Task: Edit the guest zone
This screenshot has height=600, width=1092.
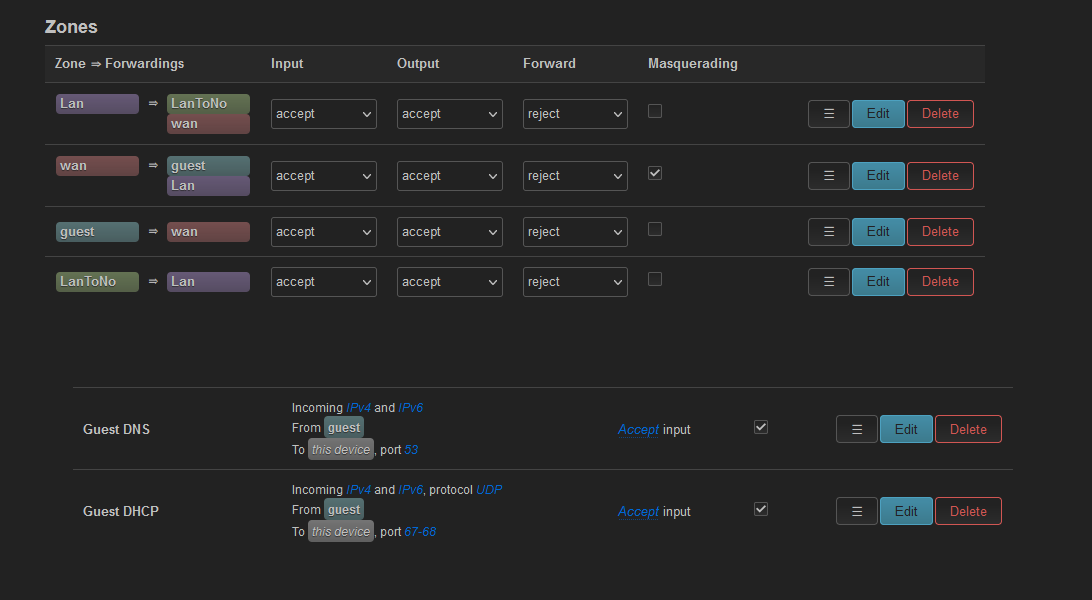Action: (x=878, y=232)
